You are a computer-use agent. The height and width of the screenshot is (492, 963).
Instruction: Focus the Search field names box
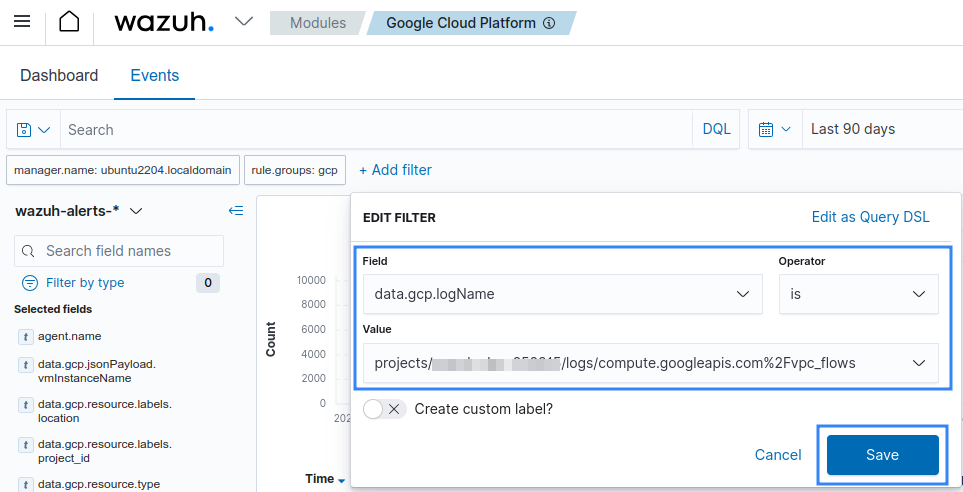coord(119,251)
